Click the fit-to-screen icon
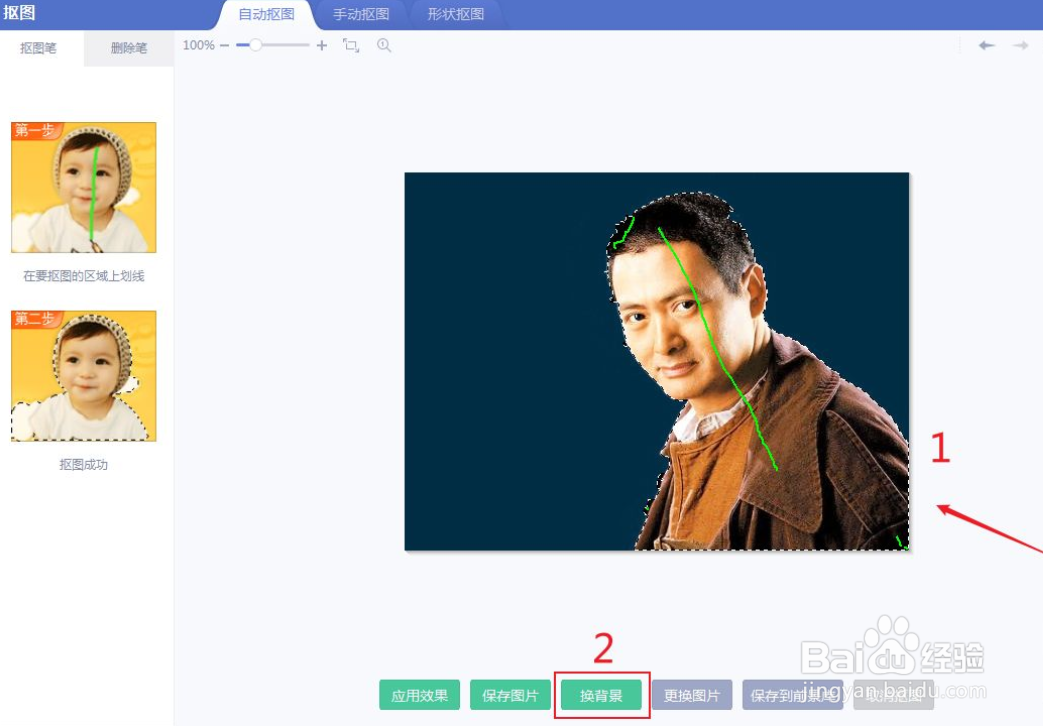Image resolution: width=1043 pixels, height=726 pixels. tap(351, 45)
